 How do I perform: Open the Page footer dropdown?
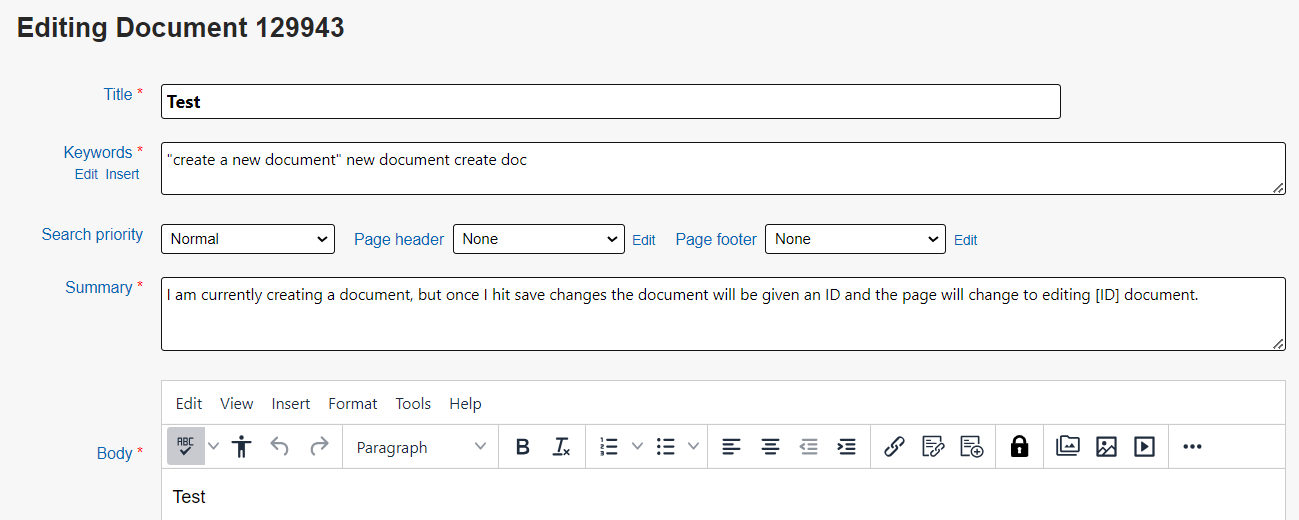click(855, 239)
